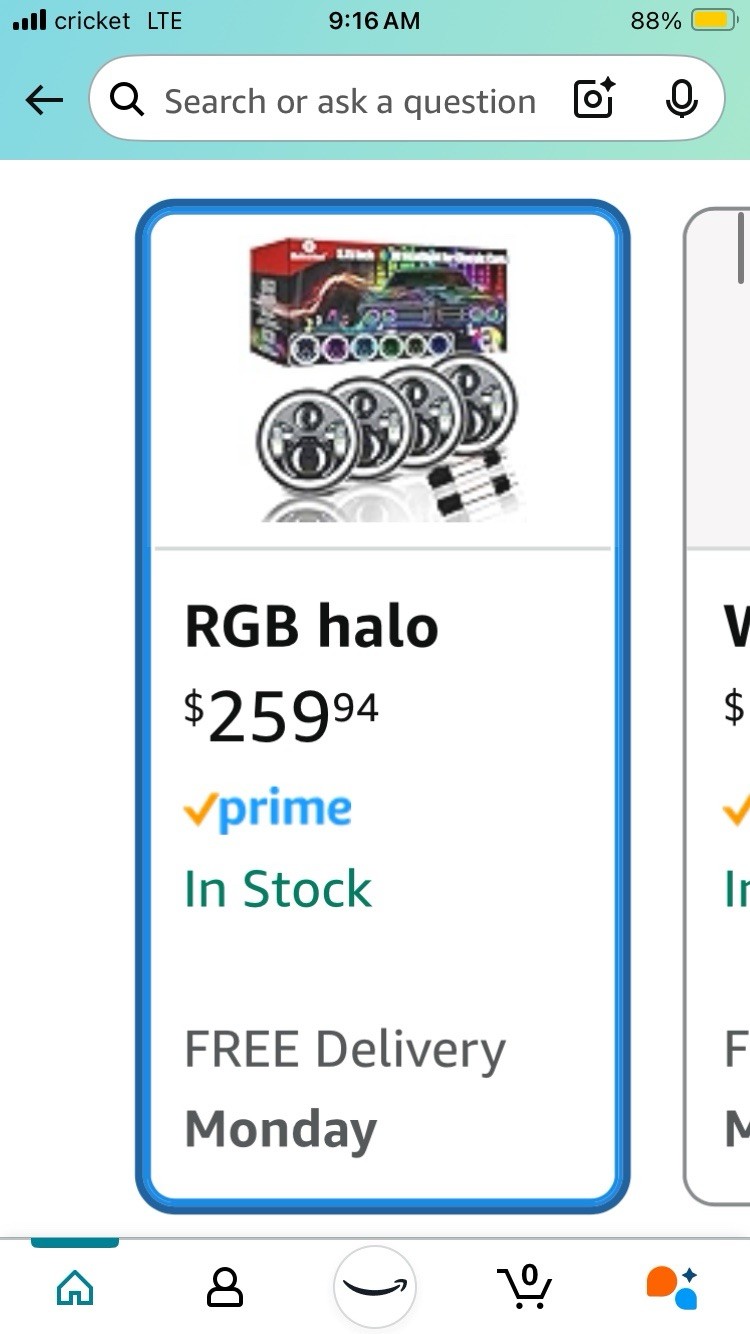Tap the FREE Delivery Monday text
This screenshot has width=750, height=1334.
pyautogui.click(x=344, y=1090)
